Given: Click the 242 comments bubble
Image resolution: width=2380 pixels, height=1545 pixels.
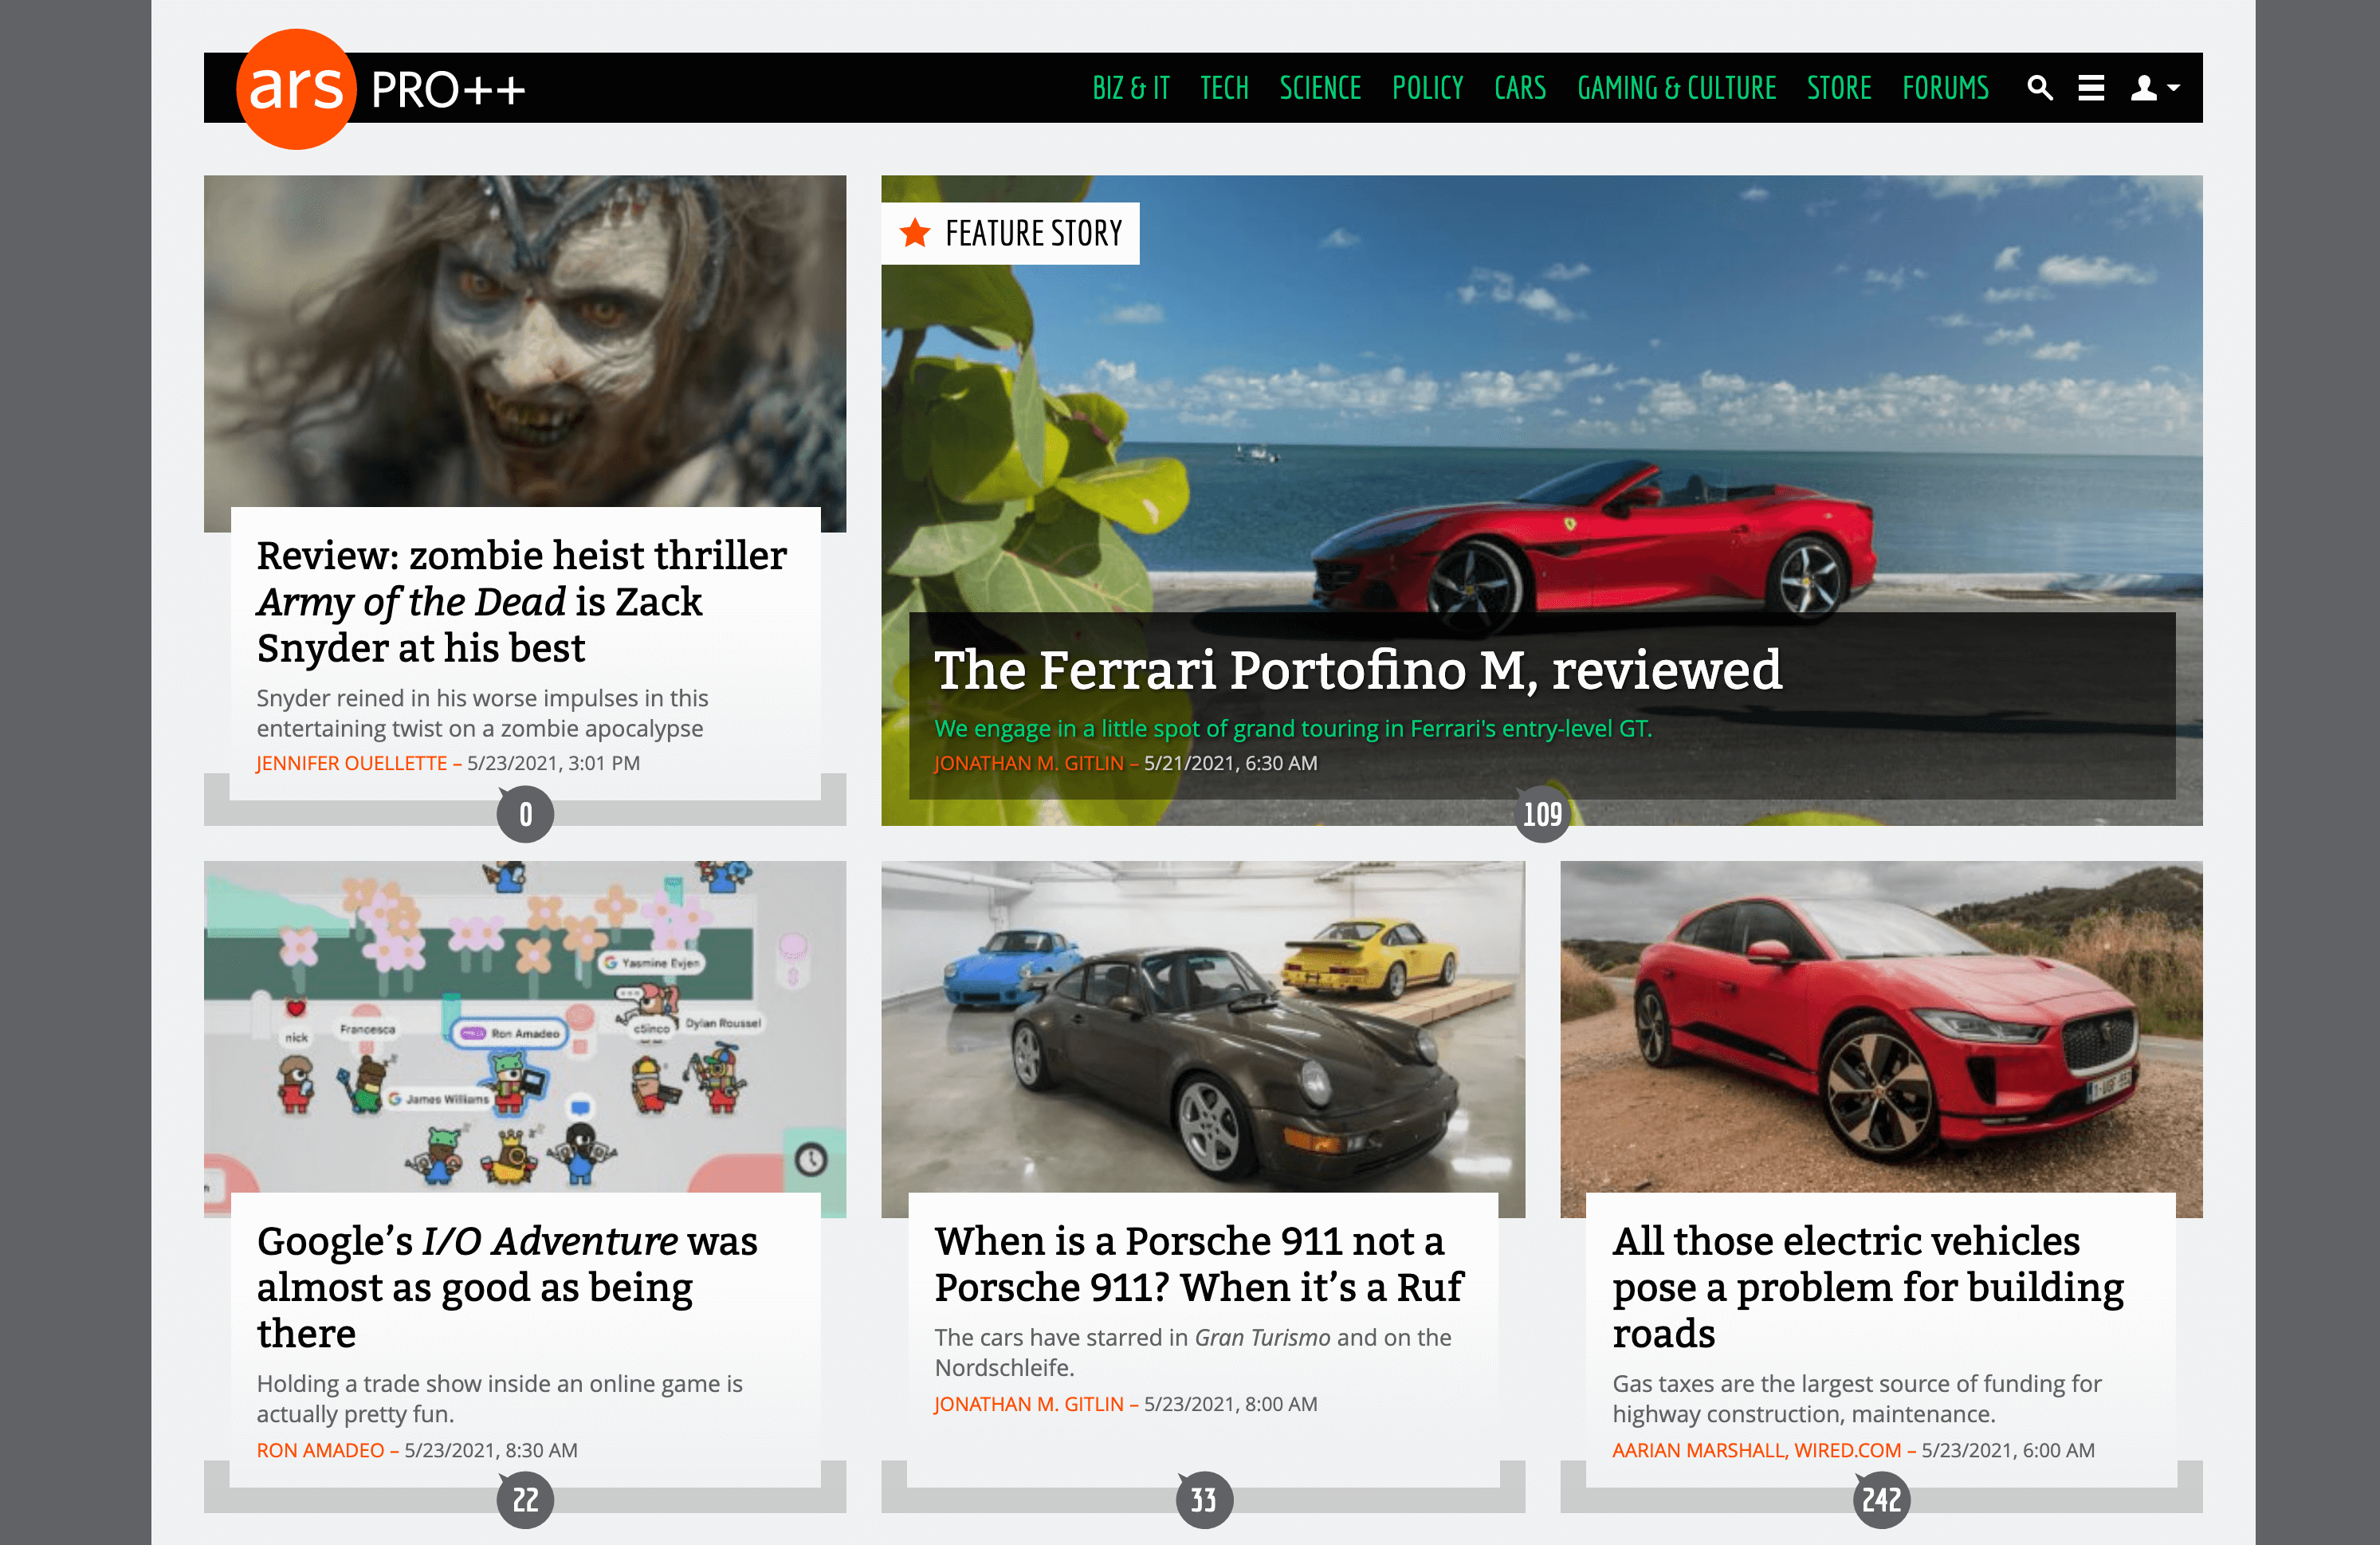Looking at the screenshot, I should coord(1881,1499).
